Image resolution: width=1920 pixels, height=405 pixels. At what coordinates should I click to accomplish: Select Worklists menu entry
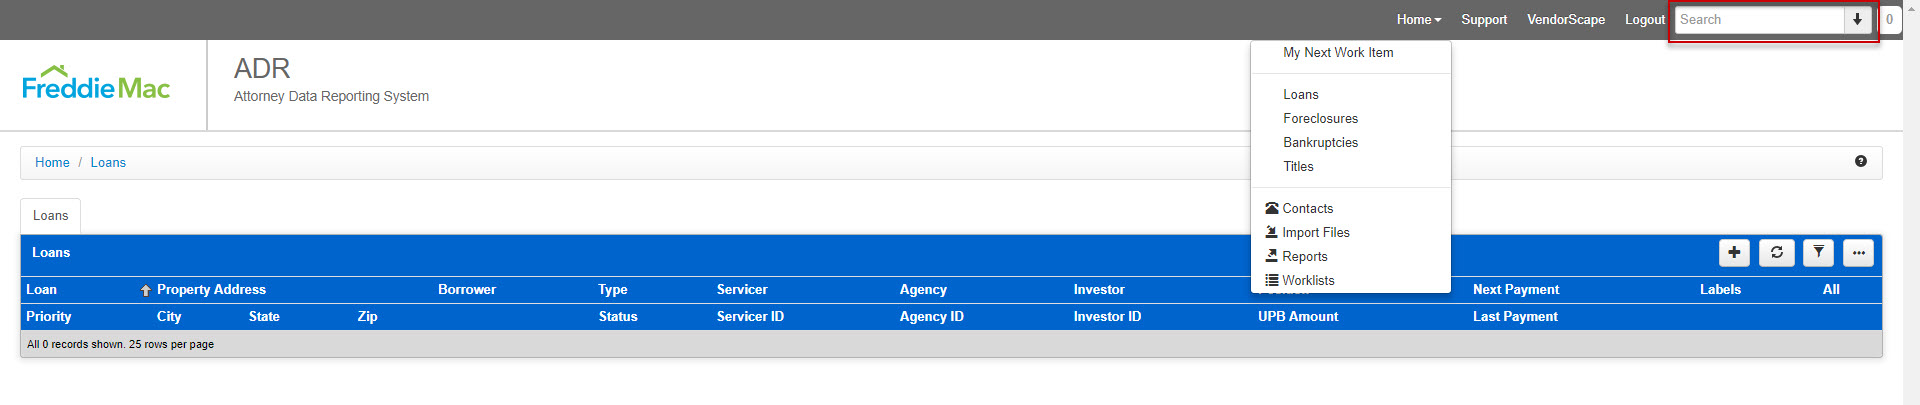pos(1308,280)
